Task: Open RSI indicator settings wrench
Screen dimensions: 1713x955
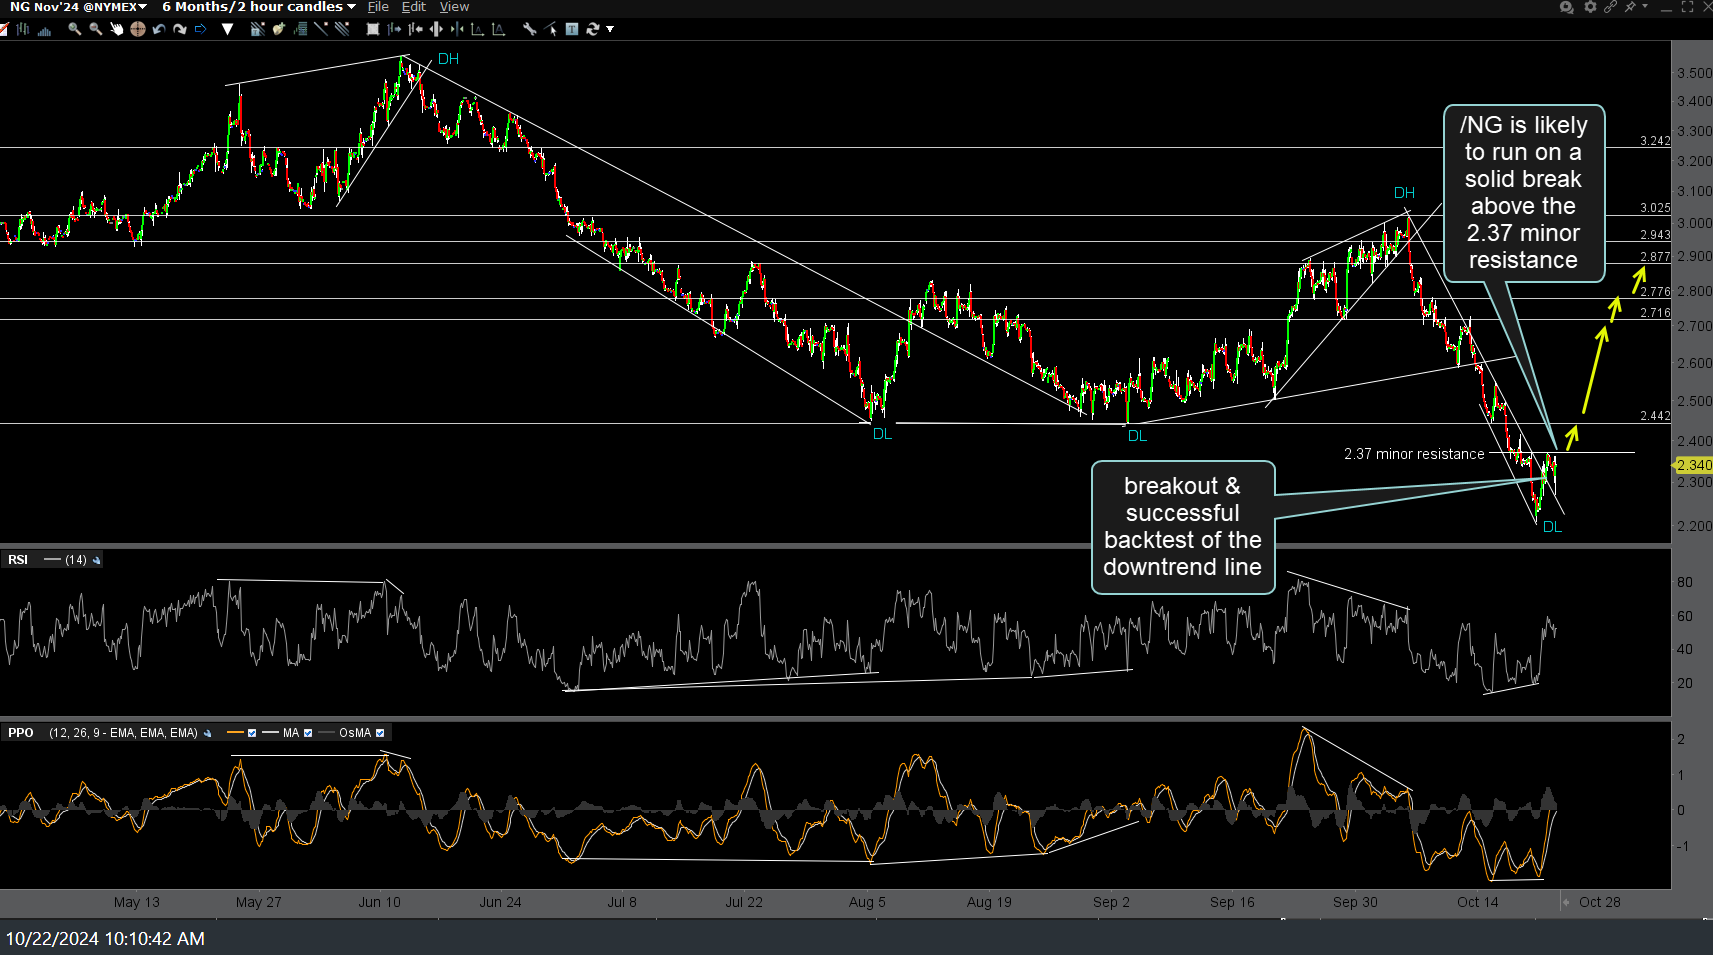Action: [x=97, y=560]
